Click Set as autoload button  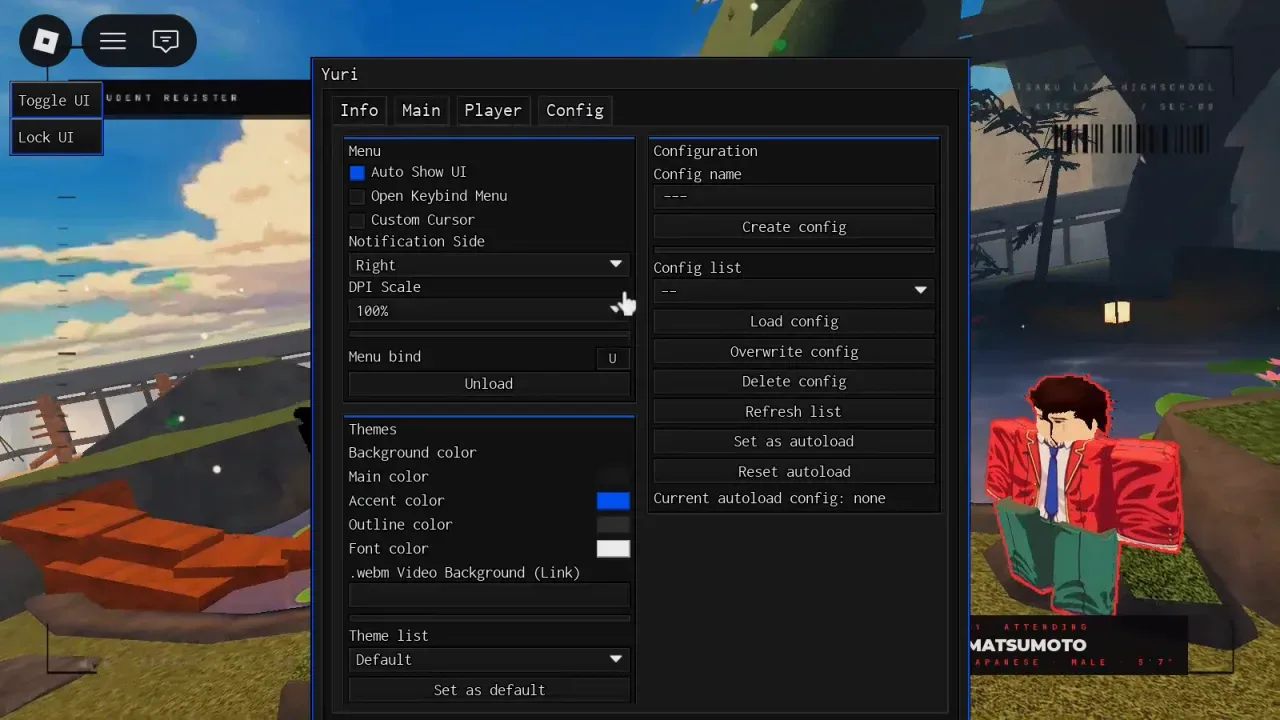pyautogui.click(x=794, y=441)
